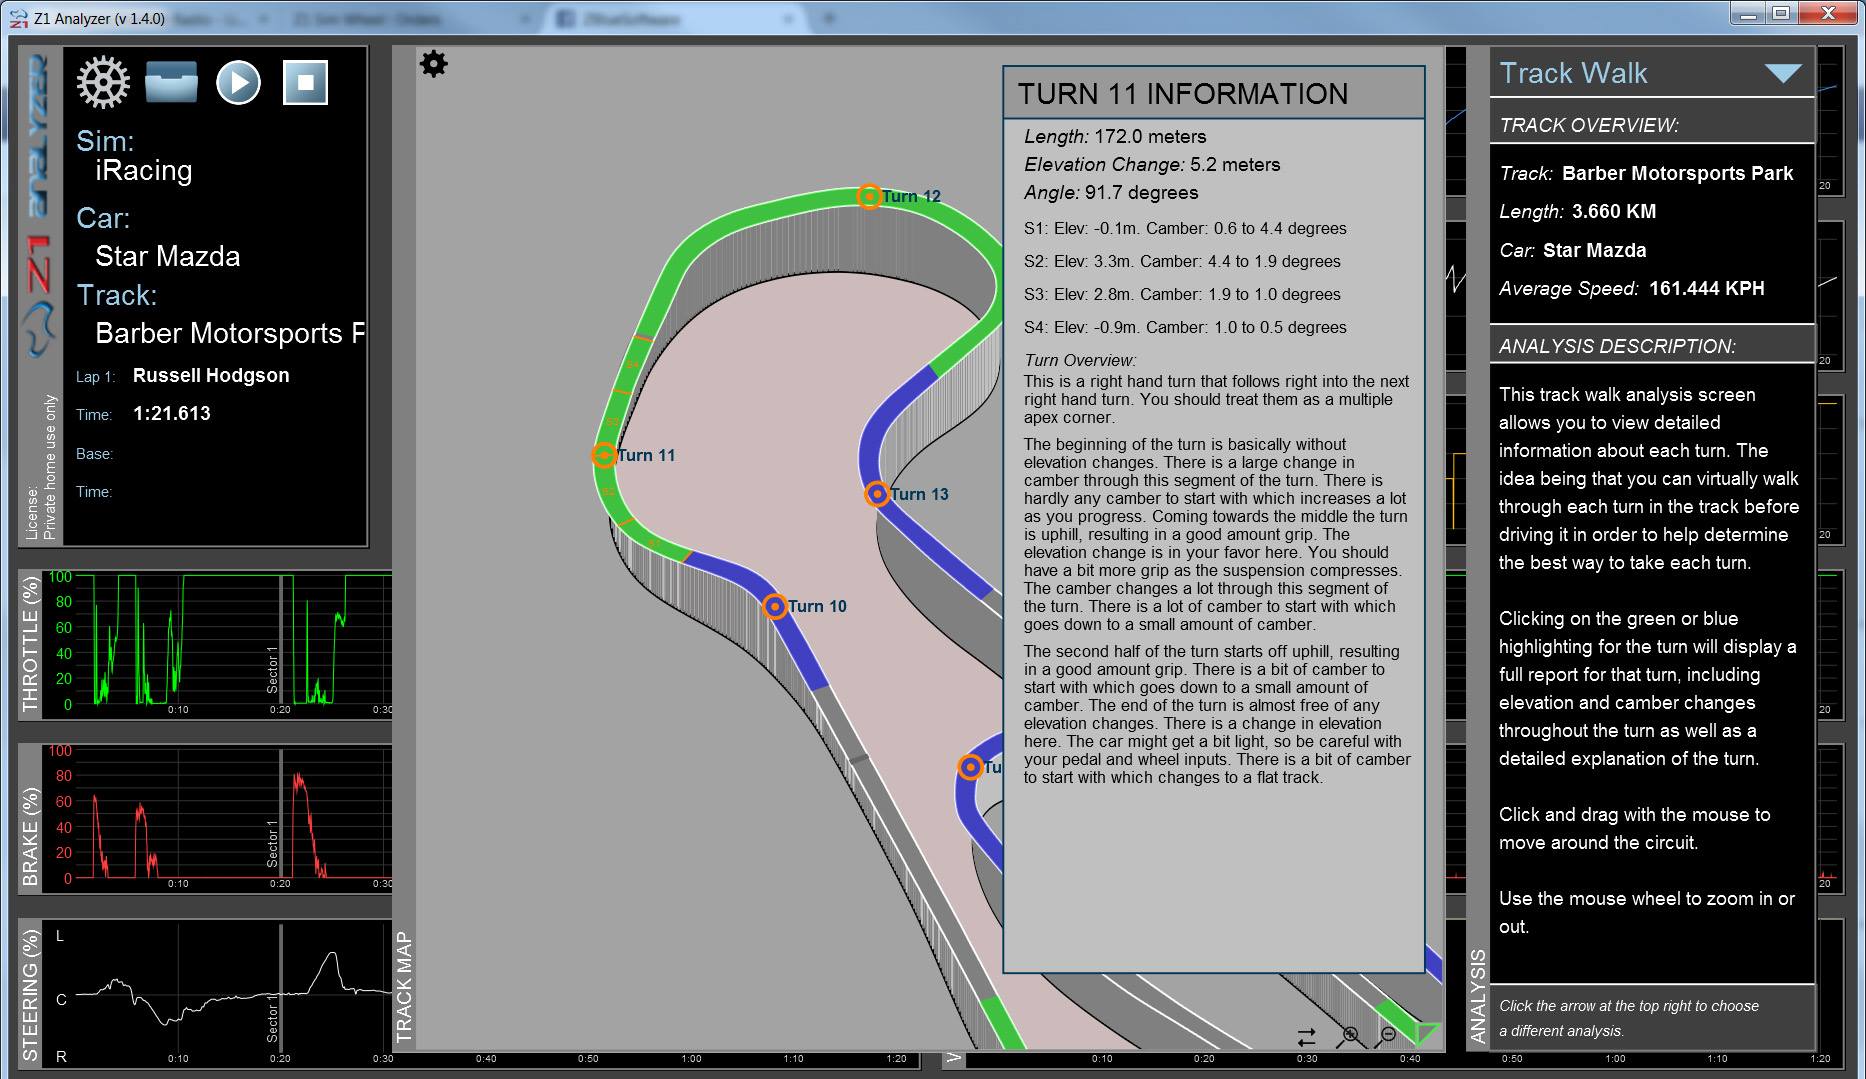This screenshot has width=1866, height=1079.
Task: Click Average Speed 161.444 KPH value
Action: pyautogui.click(x=1707, y=288)
